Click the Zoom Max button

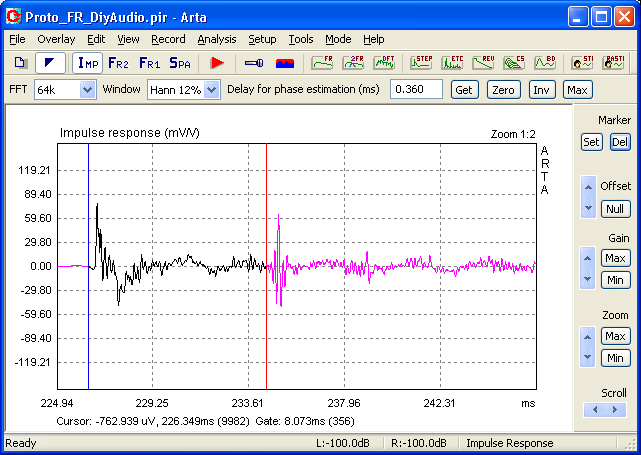click(615, 336)
